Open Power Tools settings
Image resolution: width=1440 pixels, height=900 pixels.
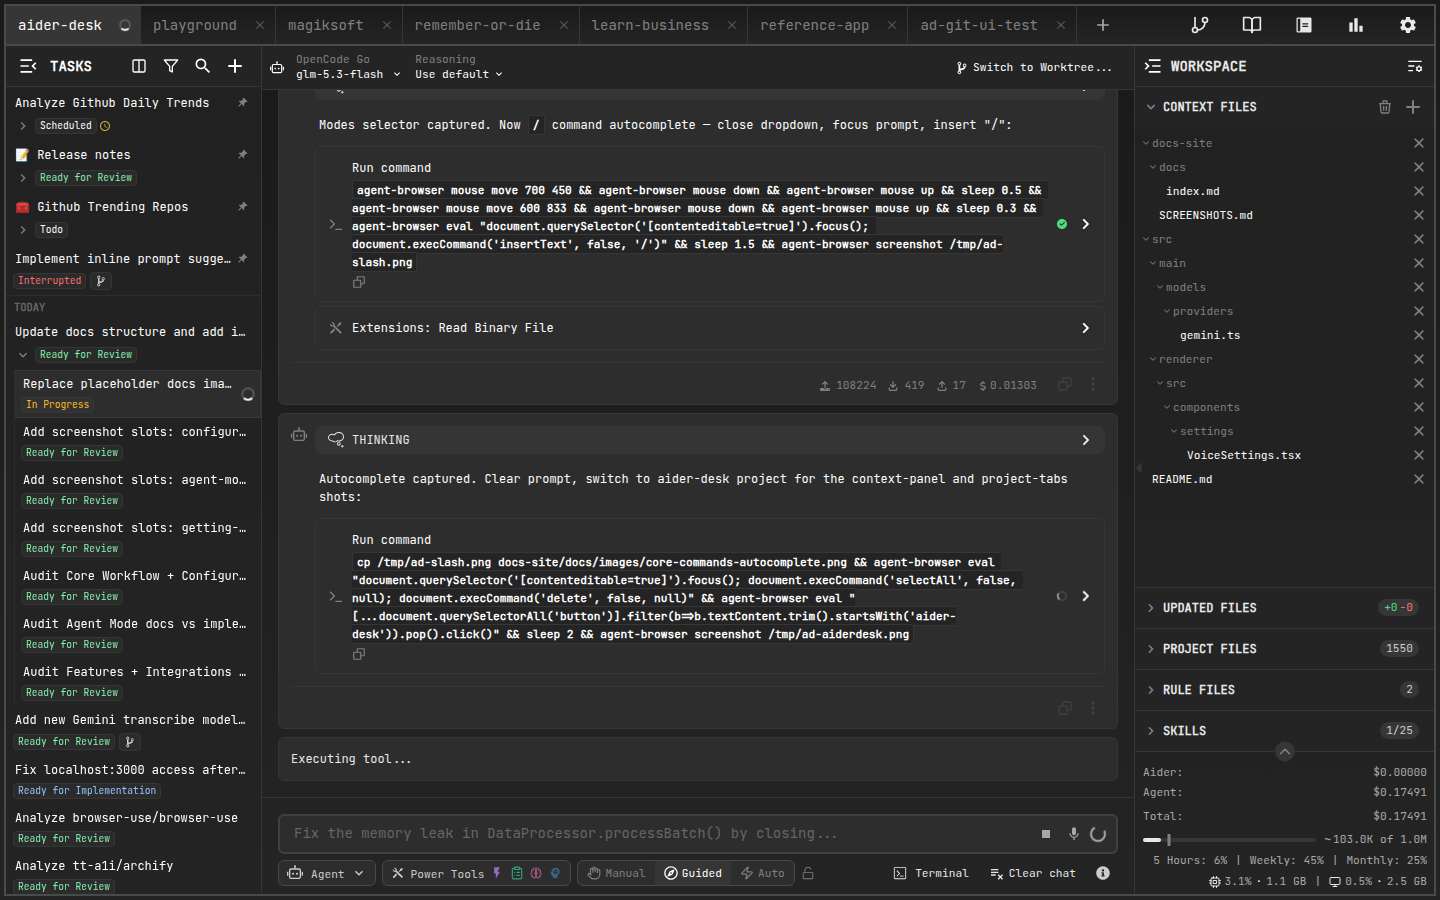coord(476,873)
